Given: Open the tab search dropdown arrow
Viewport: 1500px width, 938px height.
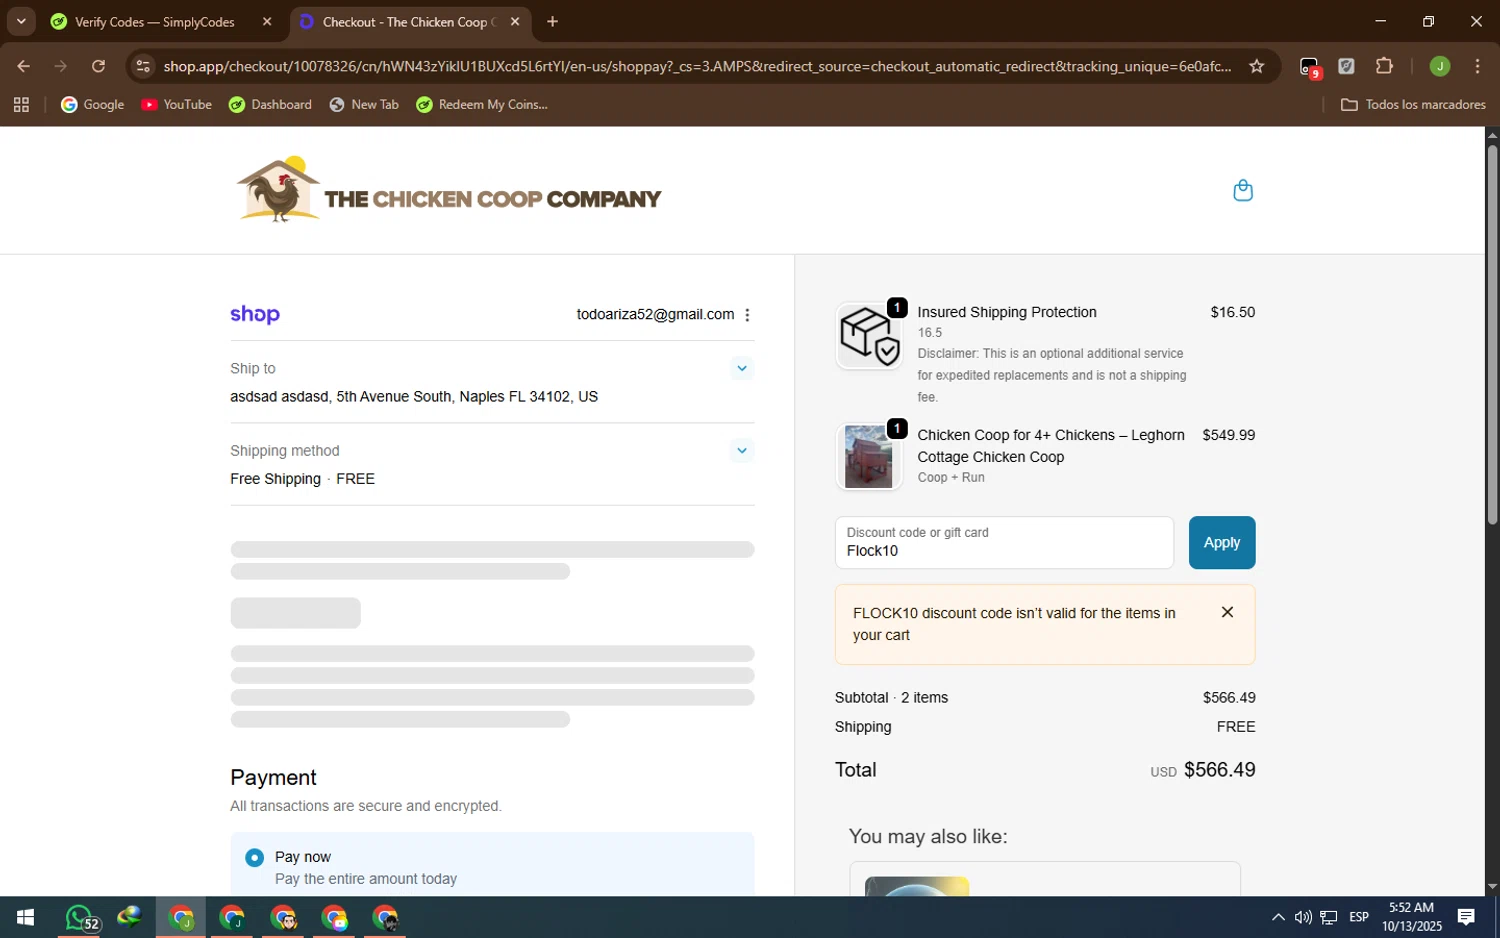Looking at the screenshot, I should coord(21,21).
